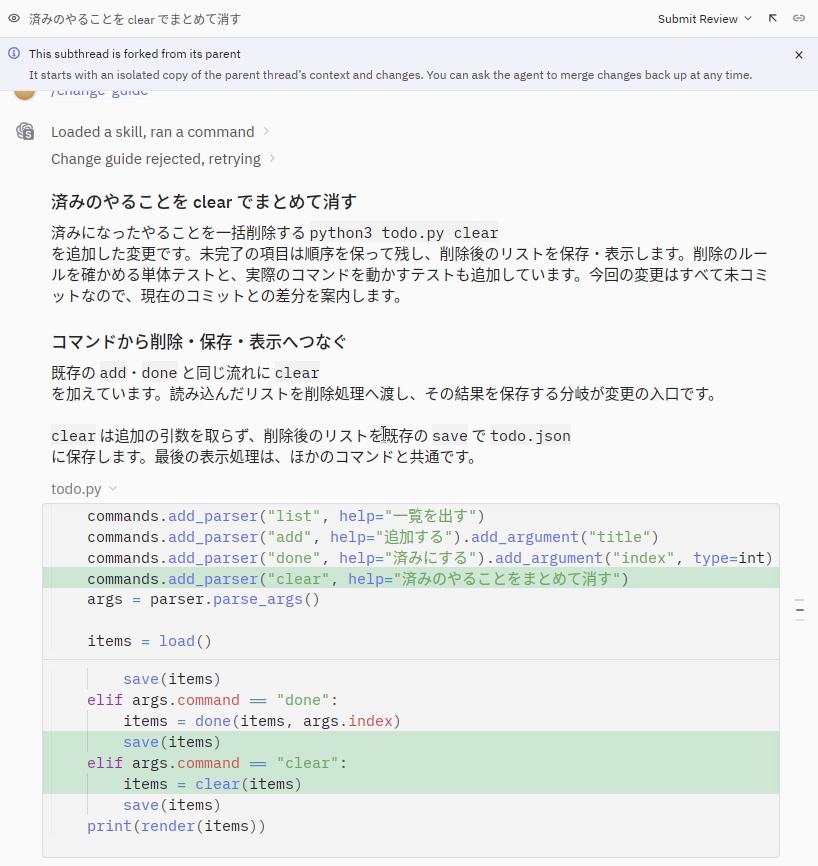This screenshot has width=818, height=866.
Task: Click the main heading 済みのやることを clear でまとめて消す
Action: [x=204, y=202]
